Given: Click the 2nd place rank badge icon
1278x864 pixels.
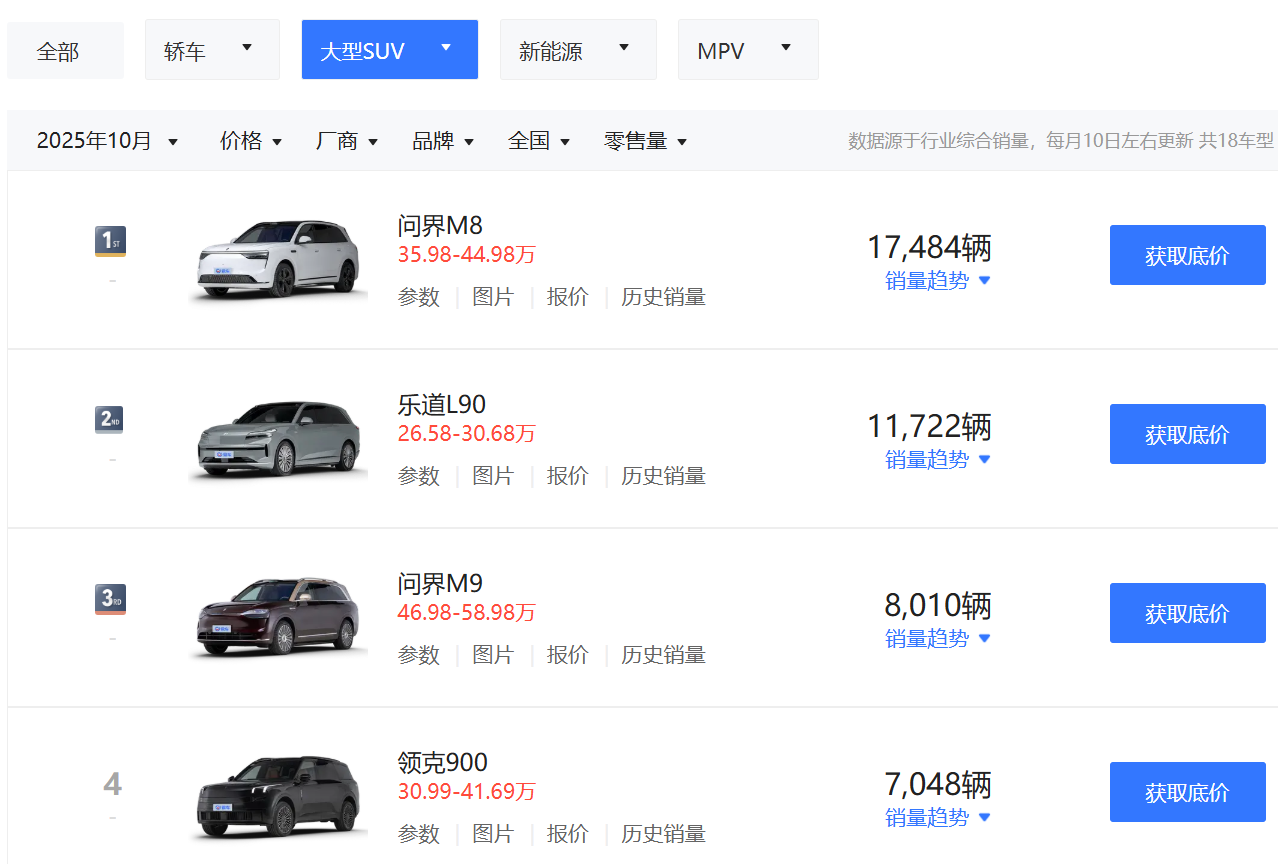Looking at the screenshot, I should pyautogui.click(x=110, y=419).
